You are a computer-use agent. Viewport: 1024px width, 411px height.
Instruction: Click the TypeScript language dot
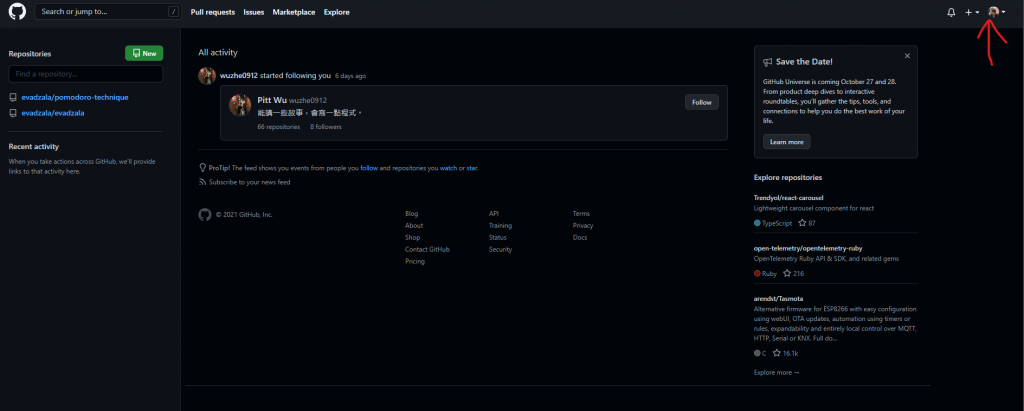coord(757,223)
